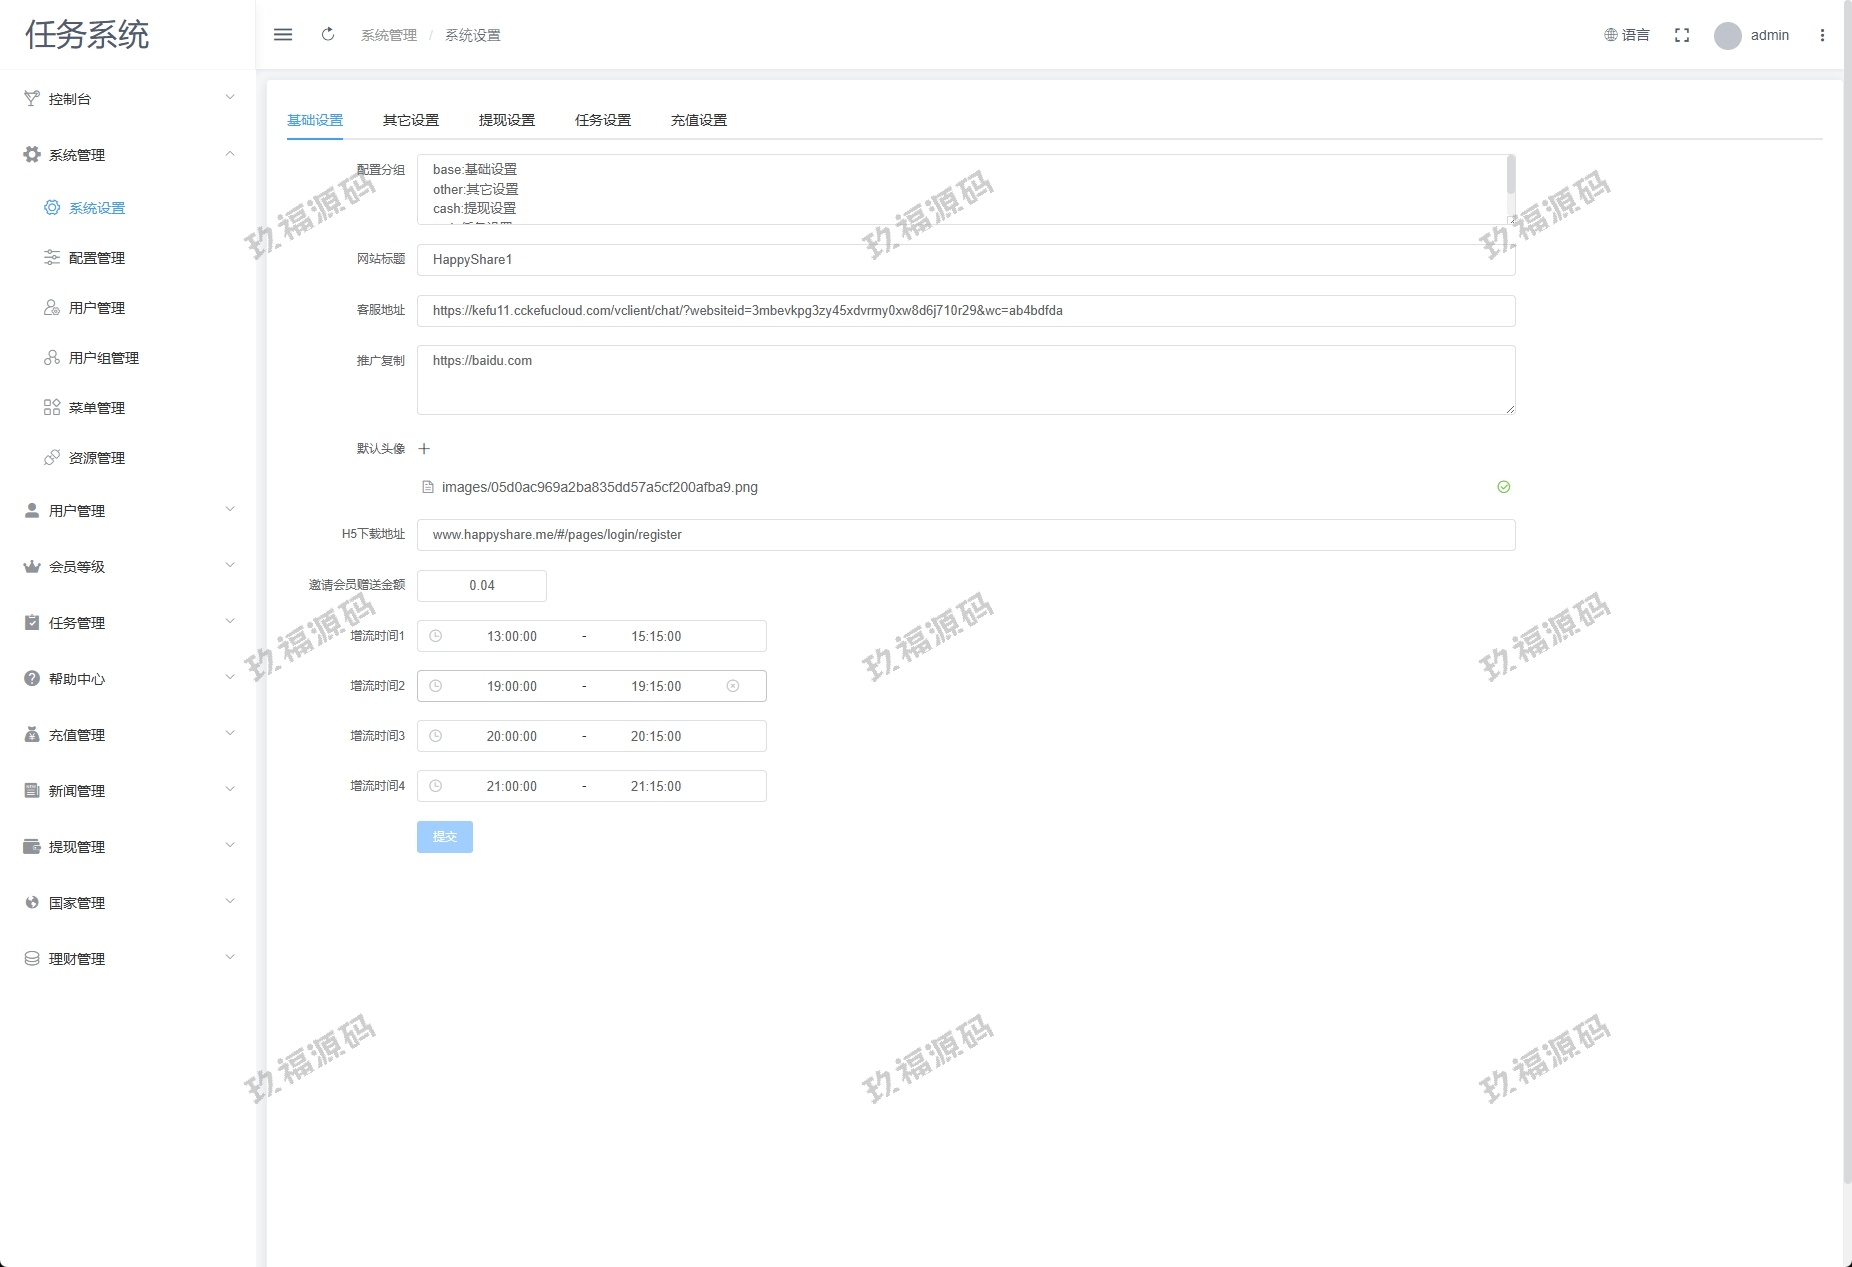This screenshot has height=1267, width=1852.
Task: Click the 网站标题 input field
Action: coord(965,260)
